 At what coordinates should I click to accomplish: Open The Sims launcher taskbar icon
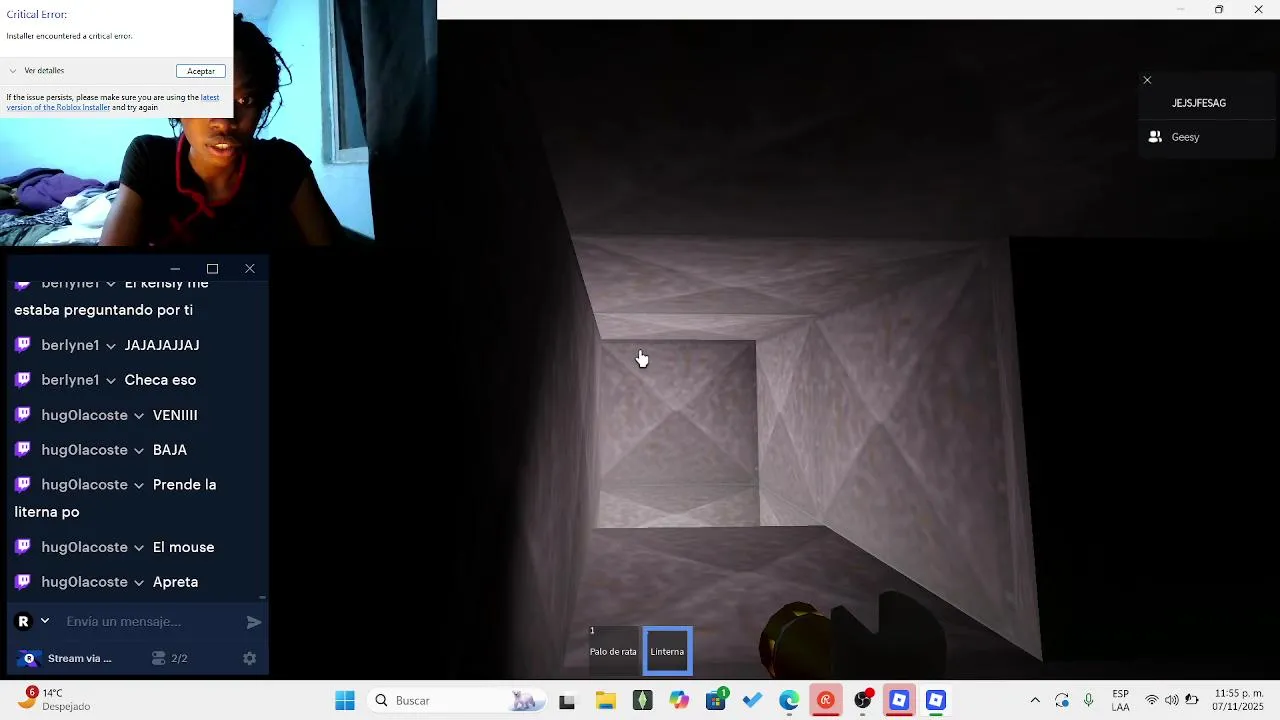[642, 701]
